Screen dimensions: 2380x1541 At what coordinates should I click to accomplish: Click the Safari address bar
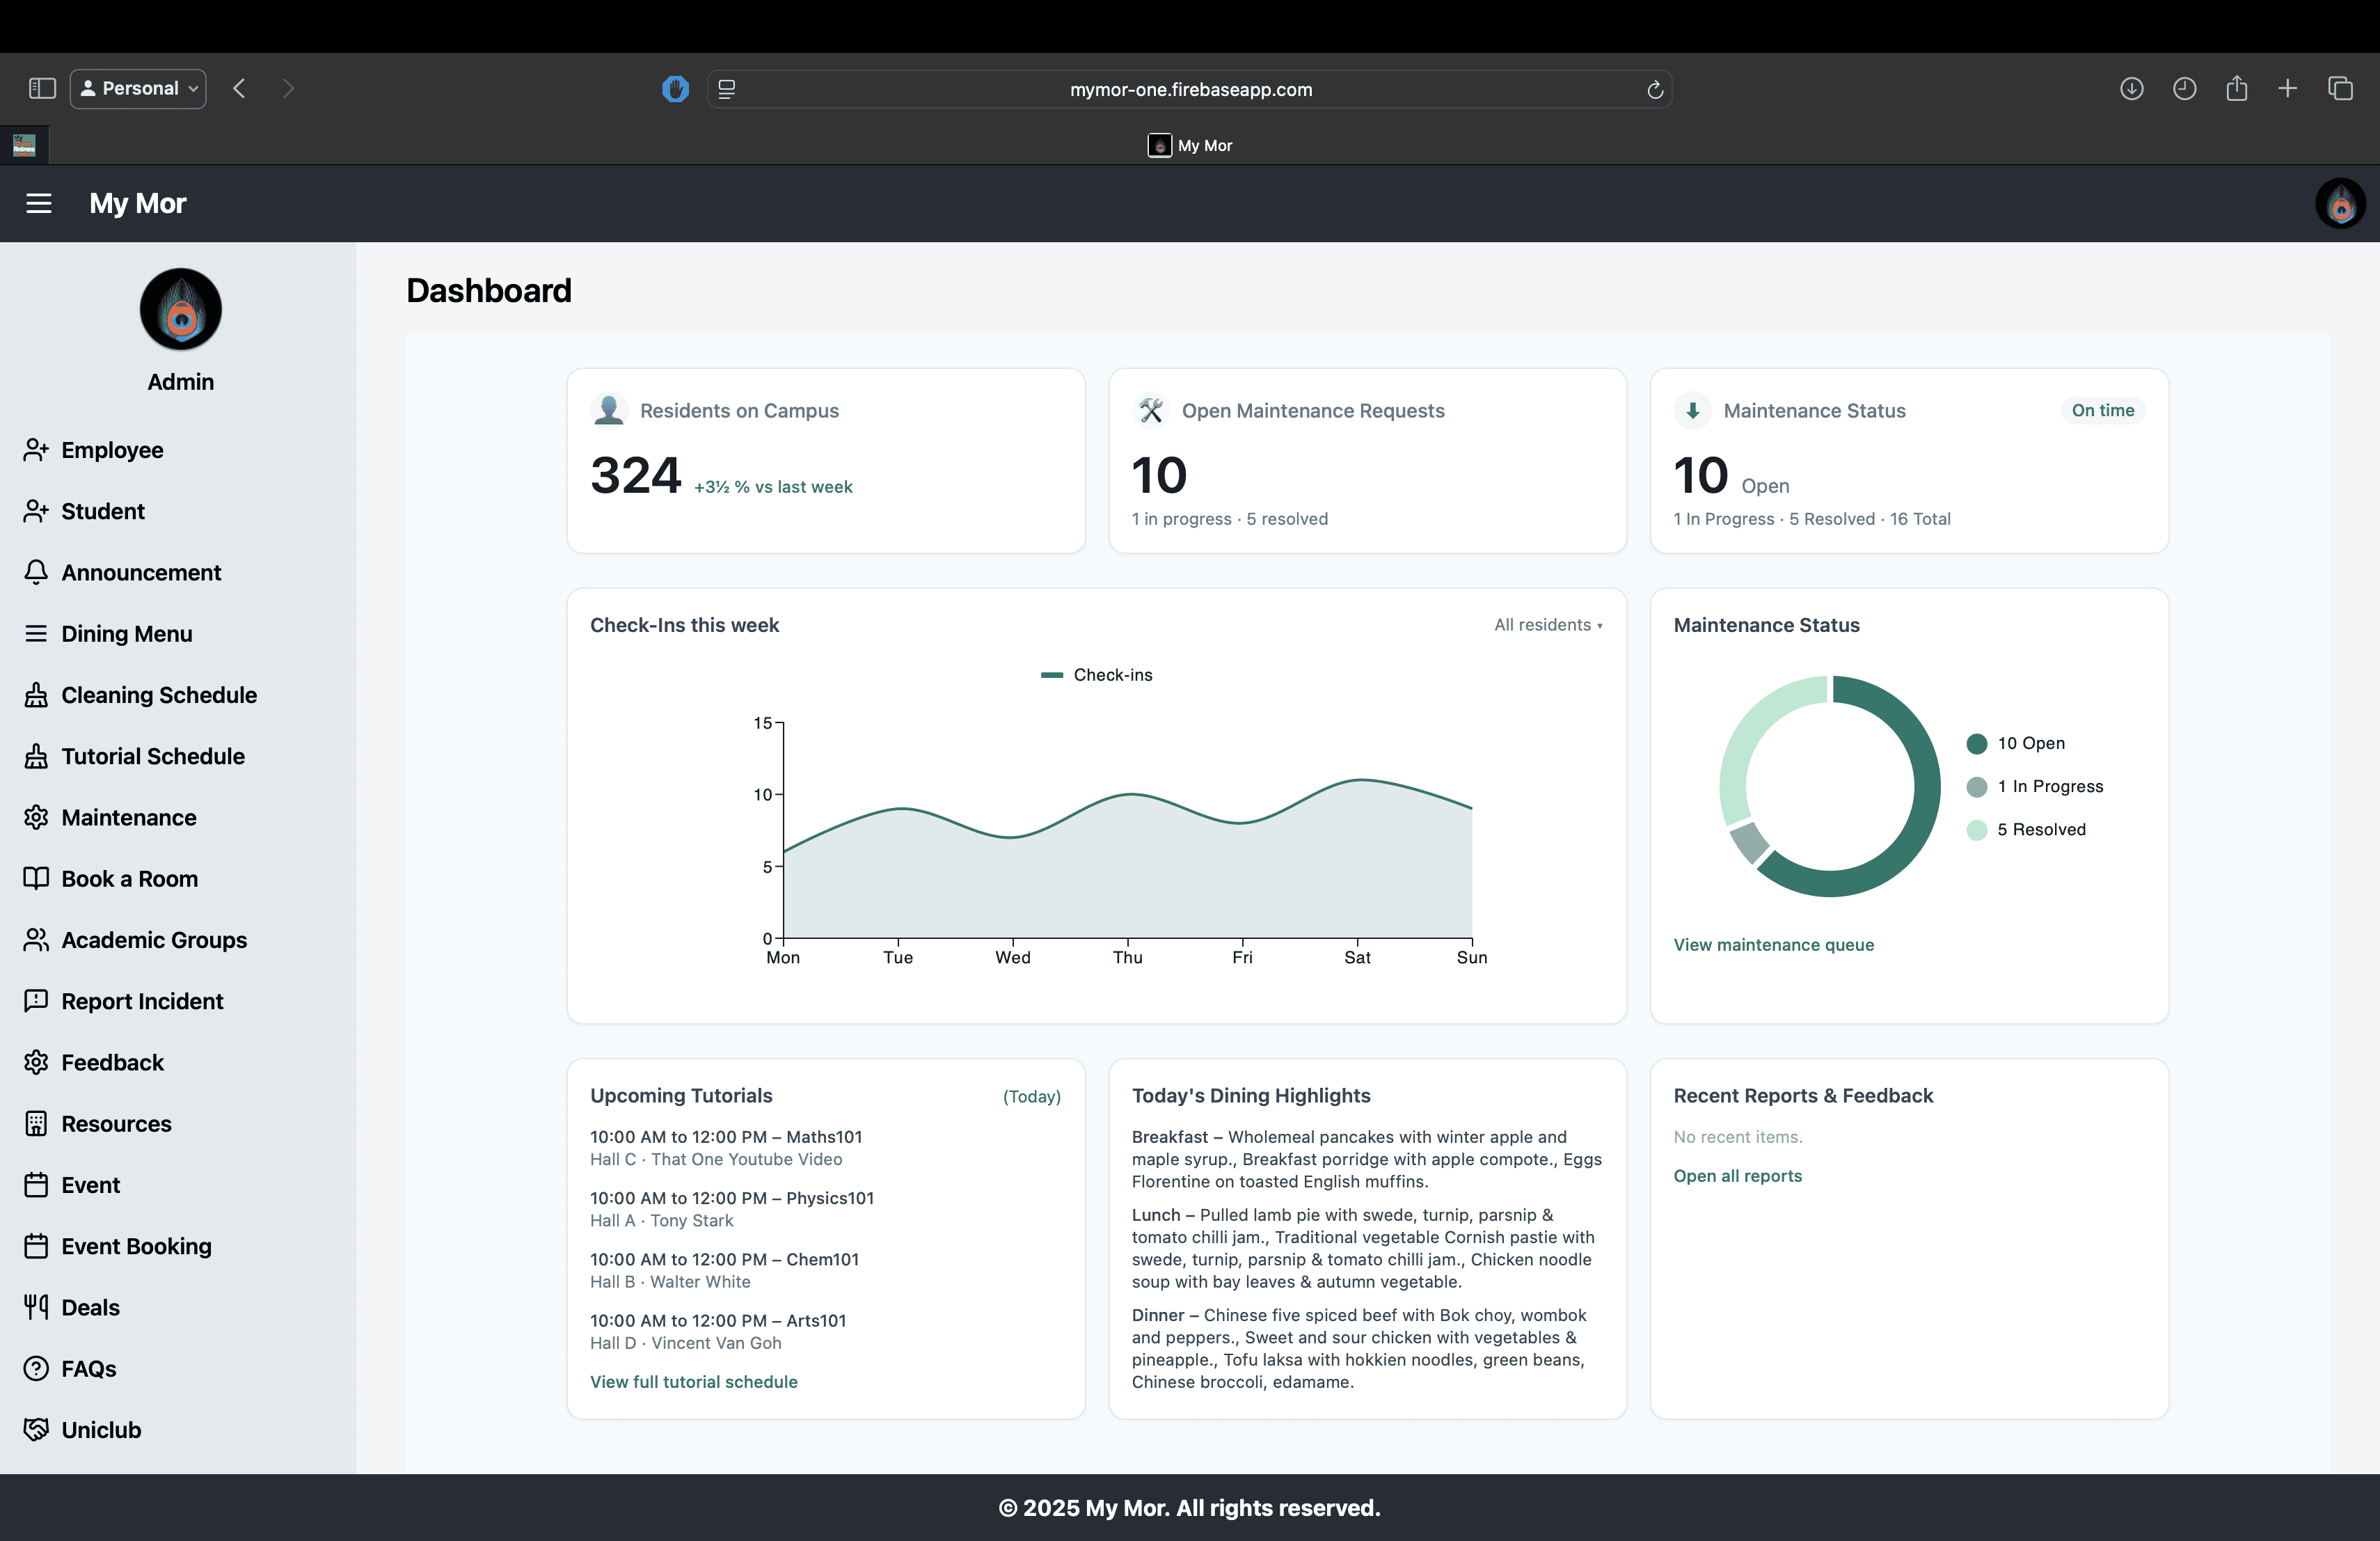[x=1190, y=90]
